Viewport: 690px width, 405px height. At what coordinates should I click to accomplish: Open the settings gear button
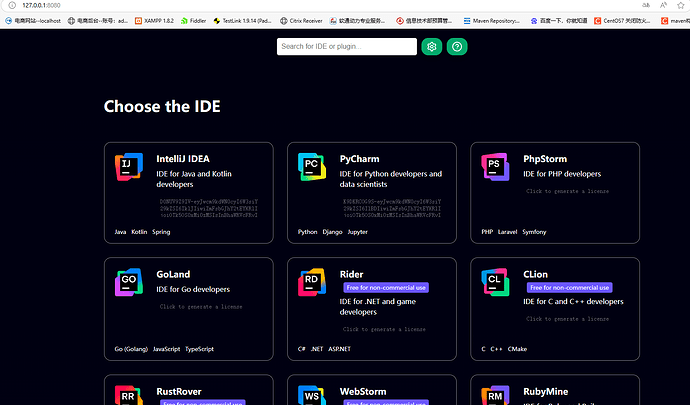pos(431,47)
